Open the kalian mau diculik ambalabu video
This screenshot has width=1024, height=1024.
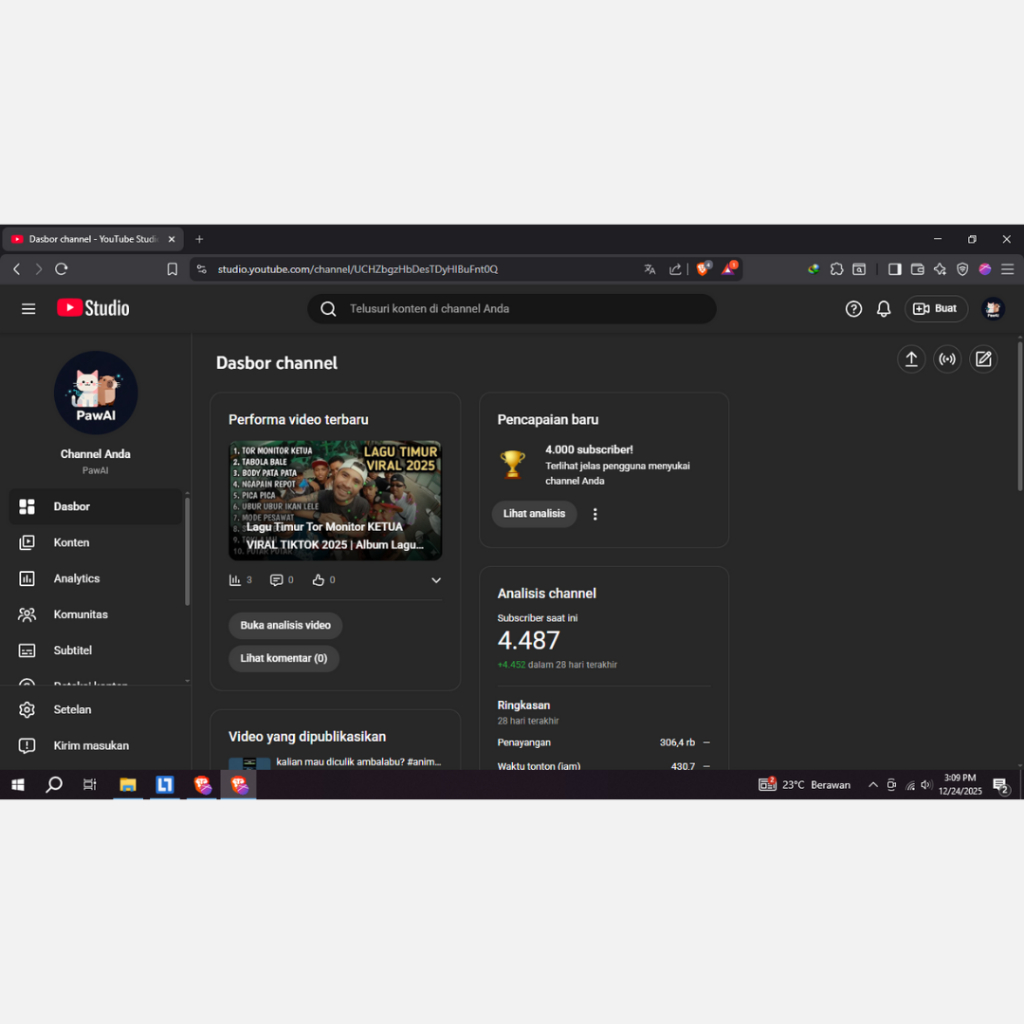(335, 762)
